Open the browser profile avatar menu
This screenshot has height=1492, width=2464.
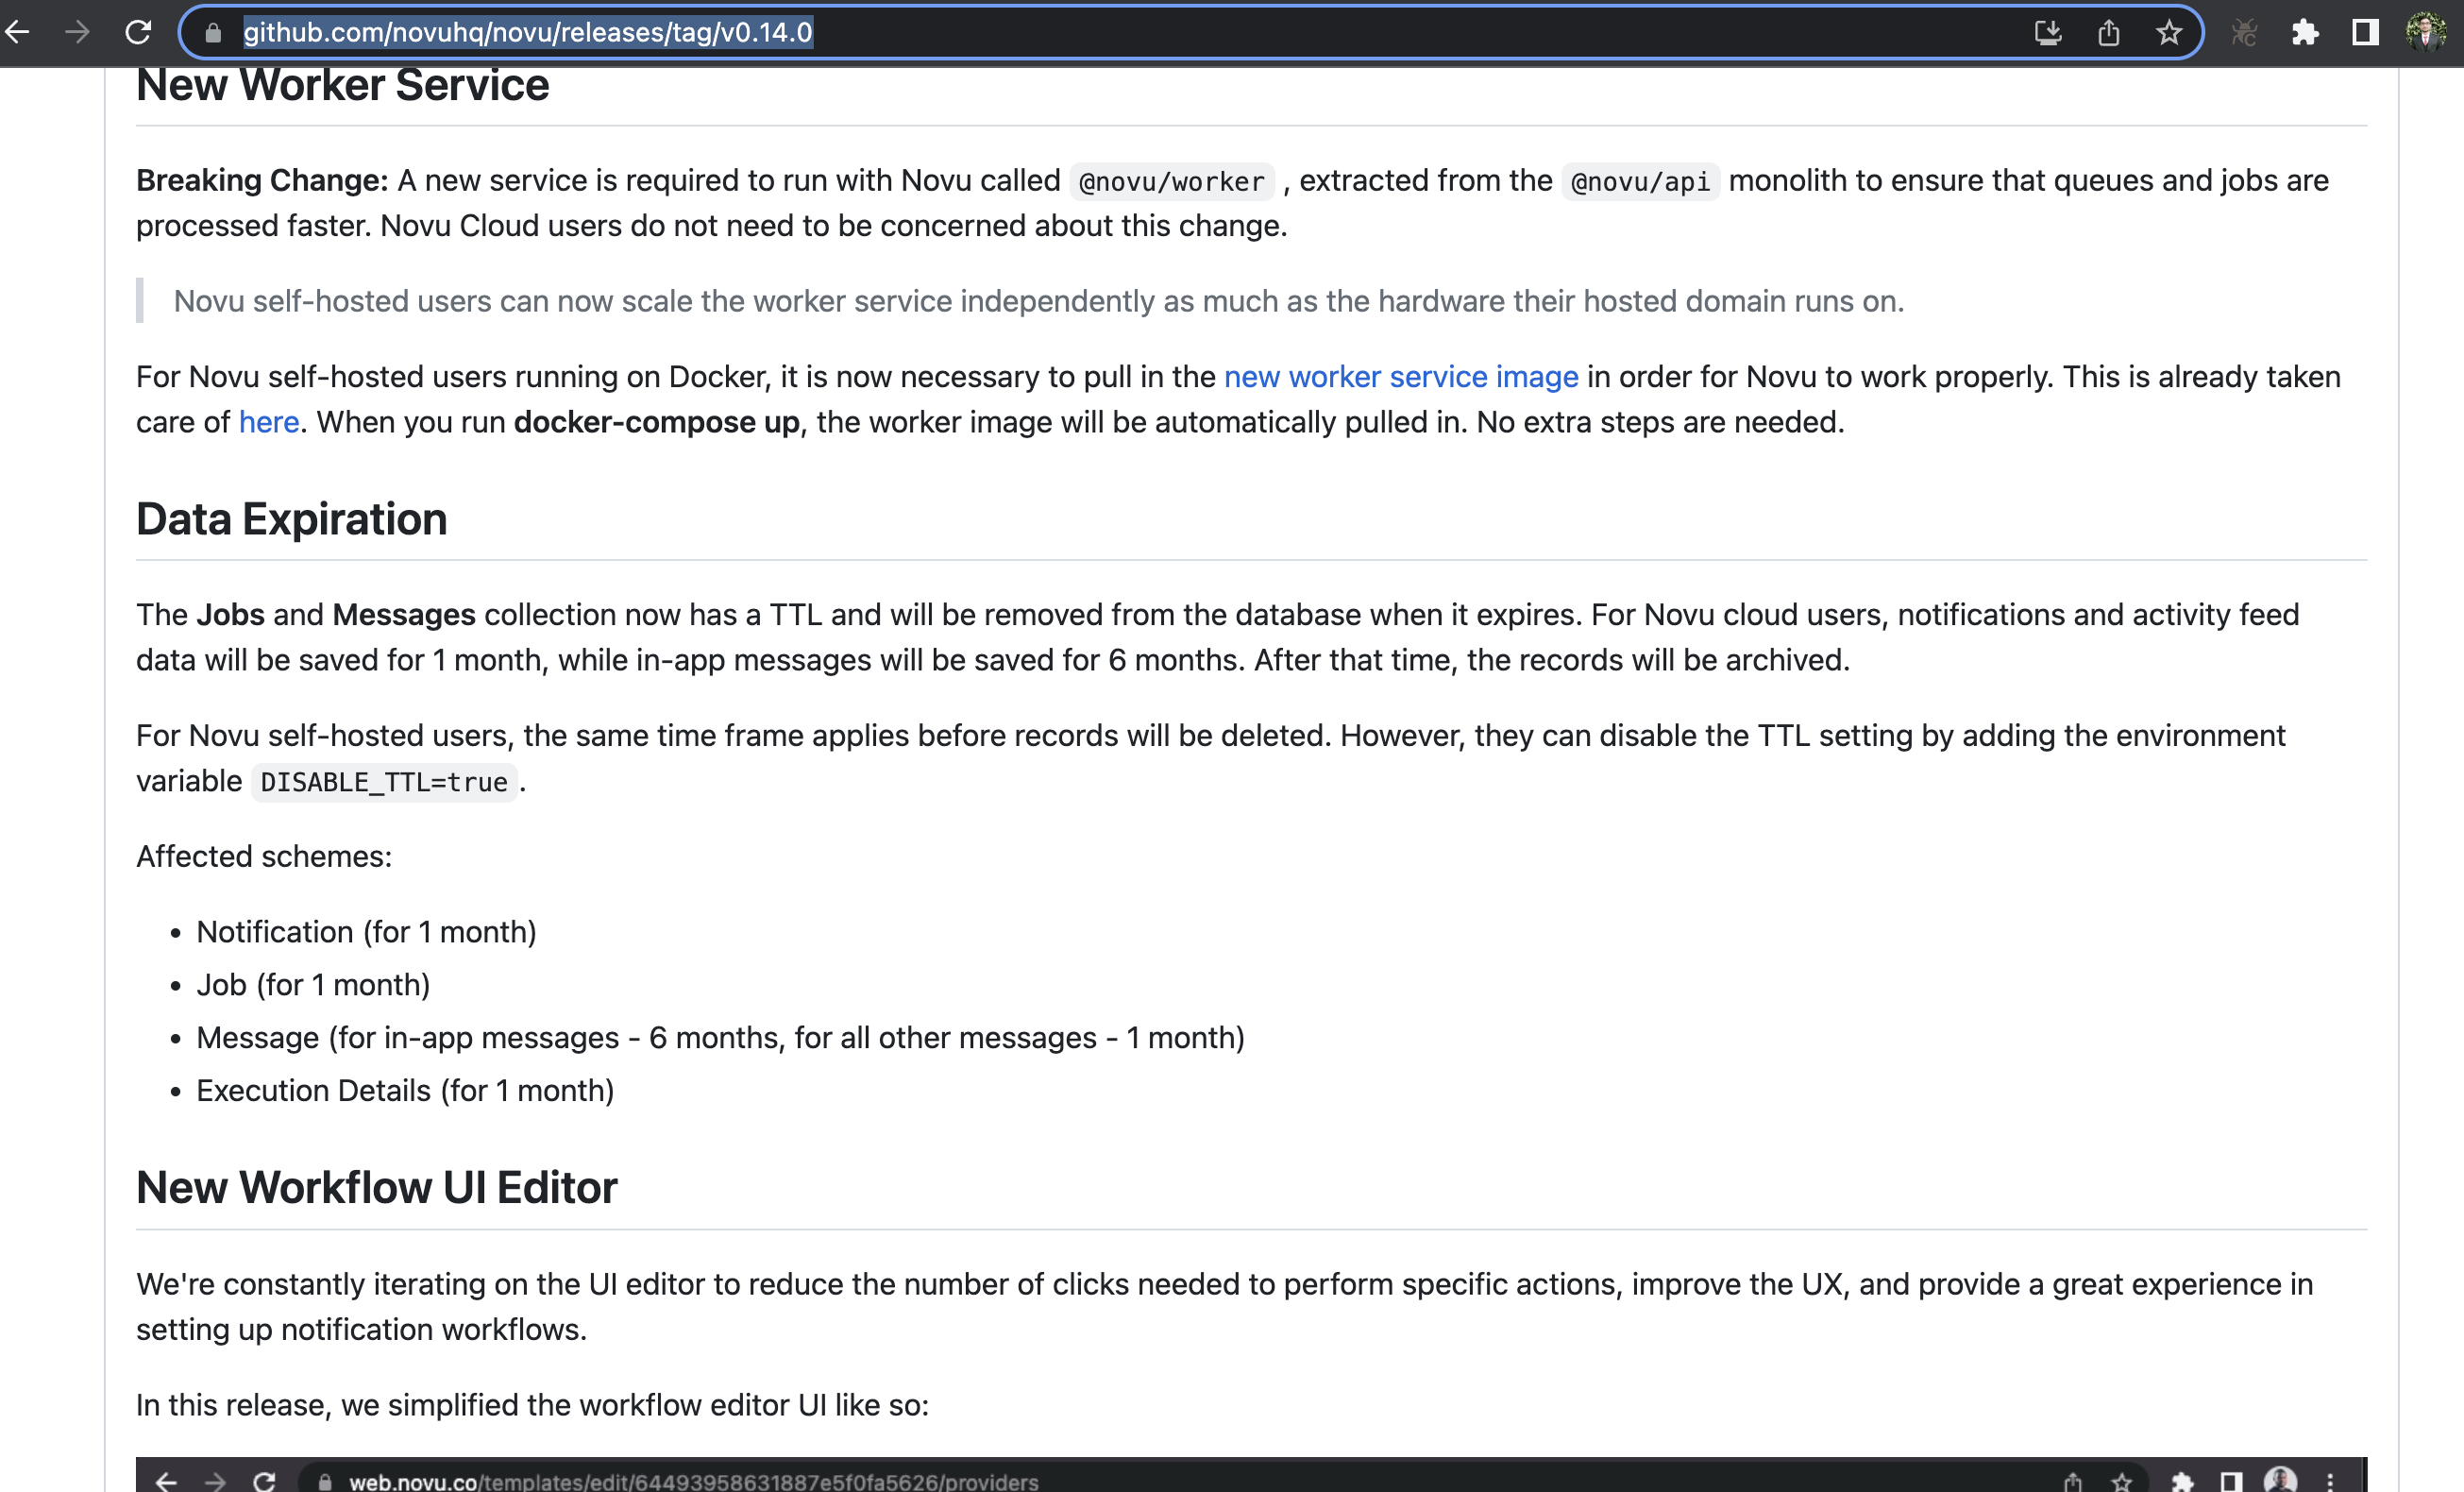pyautogui.click(x=2427, y=32)
